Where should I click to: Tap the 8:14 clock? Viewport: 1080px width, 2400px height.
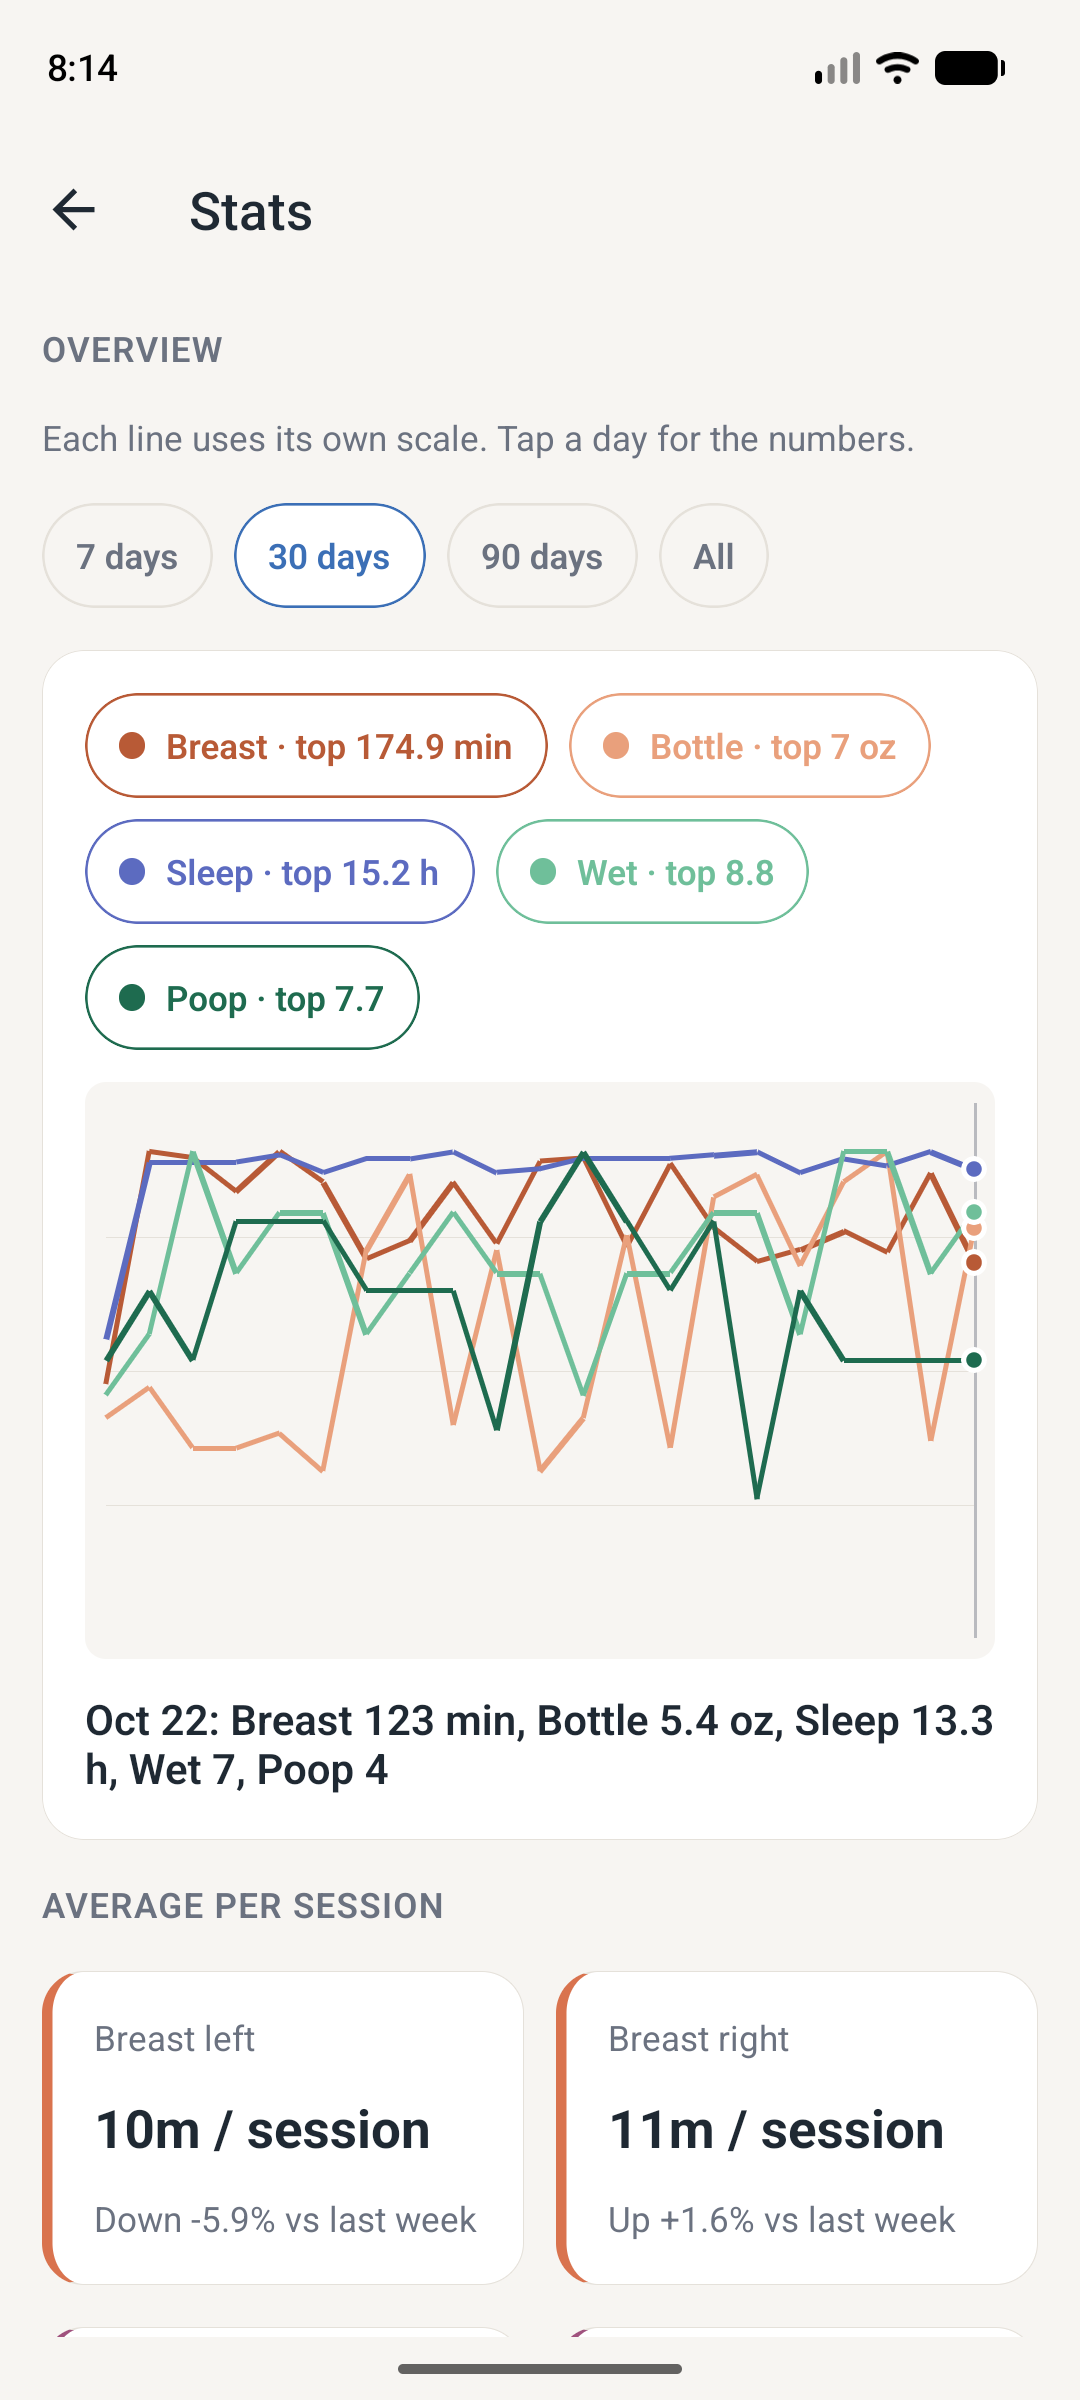click(x=83, y=68)
